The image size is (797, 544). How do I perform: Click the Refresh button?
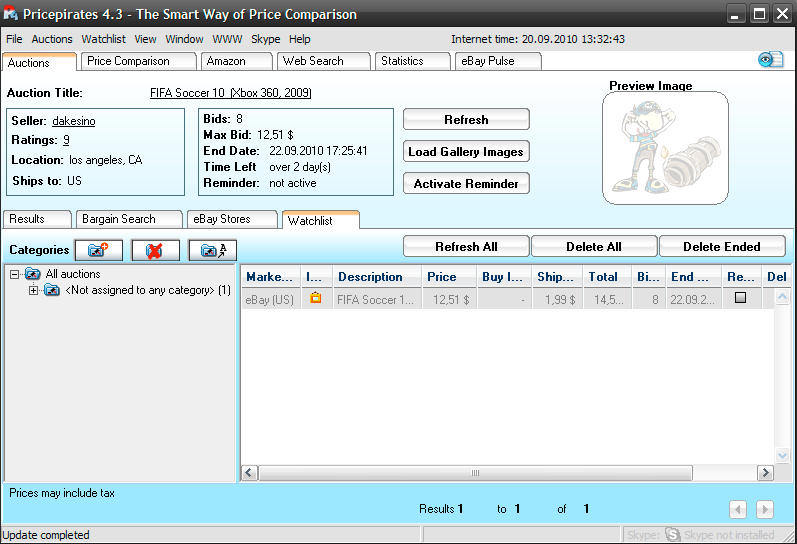pyautogui.click(x=466, y=119)
